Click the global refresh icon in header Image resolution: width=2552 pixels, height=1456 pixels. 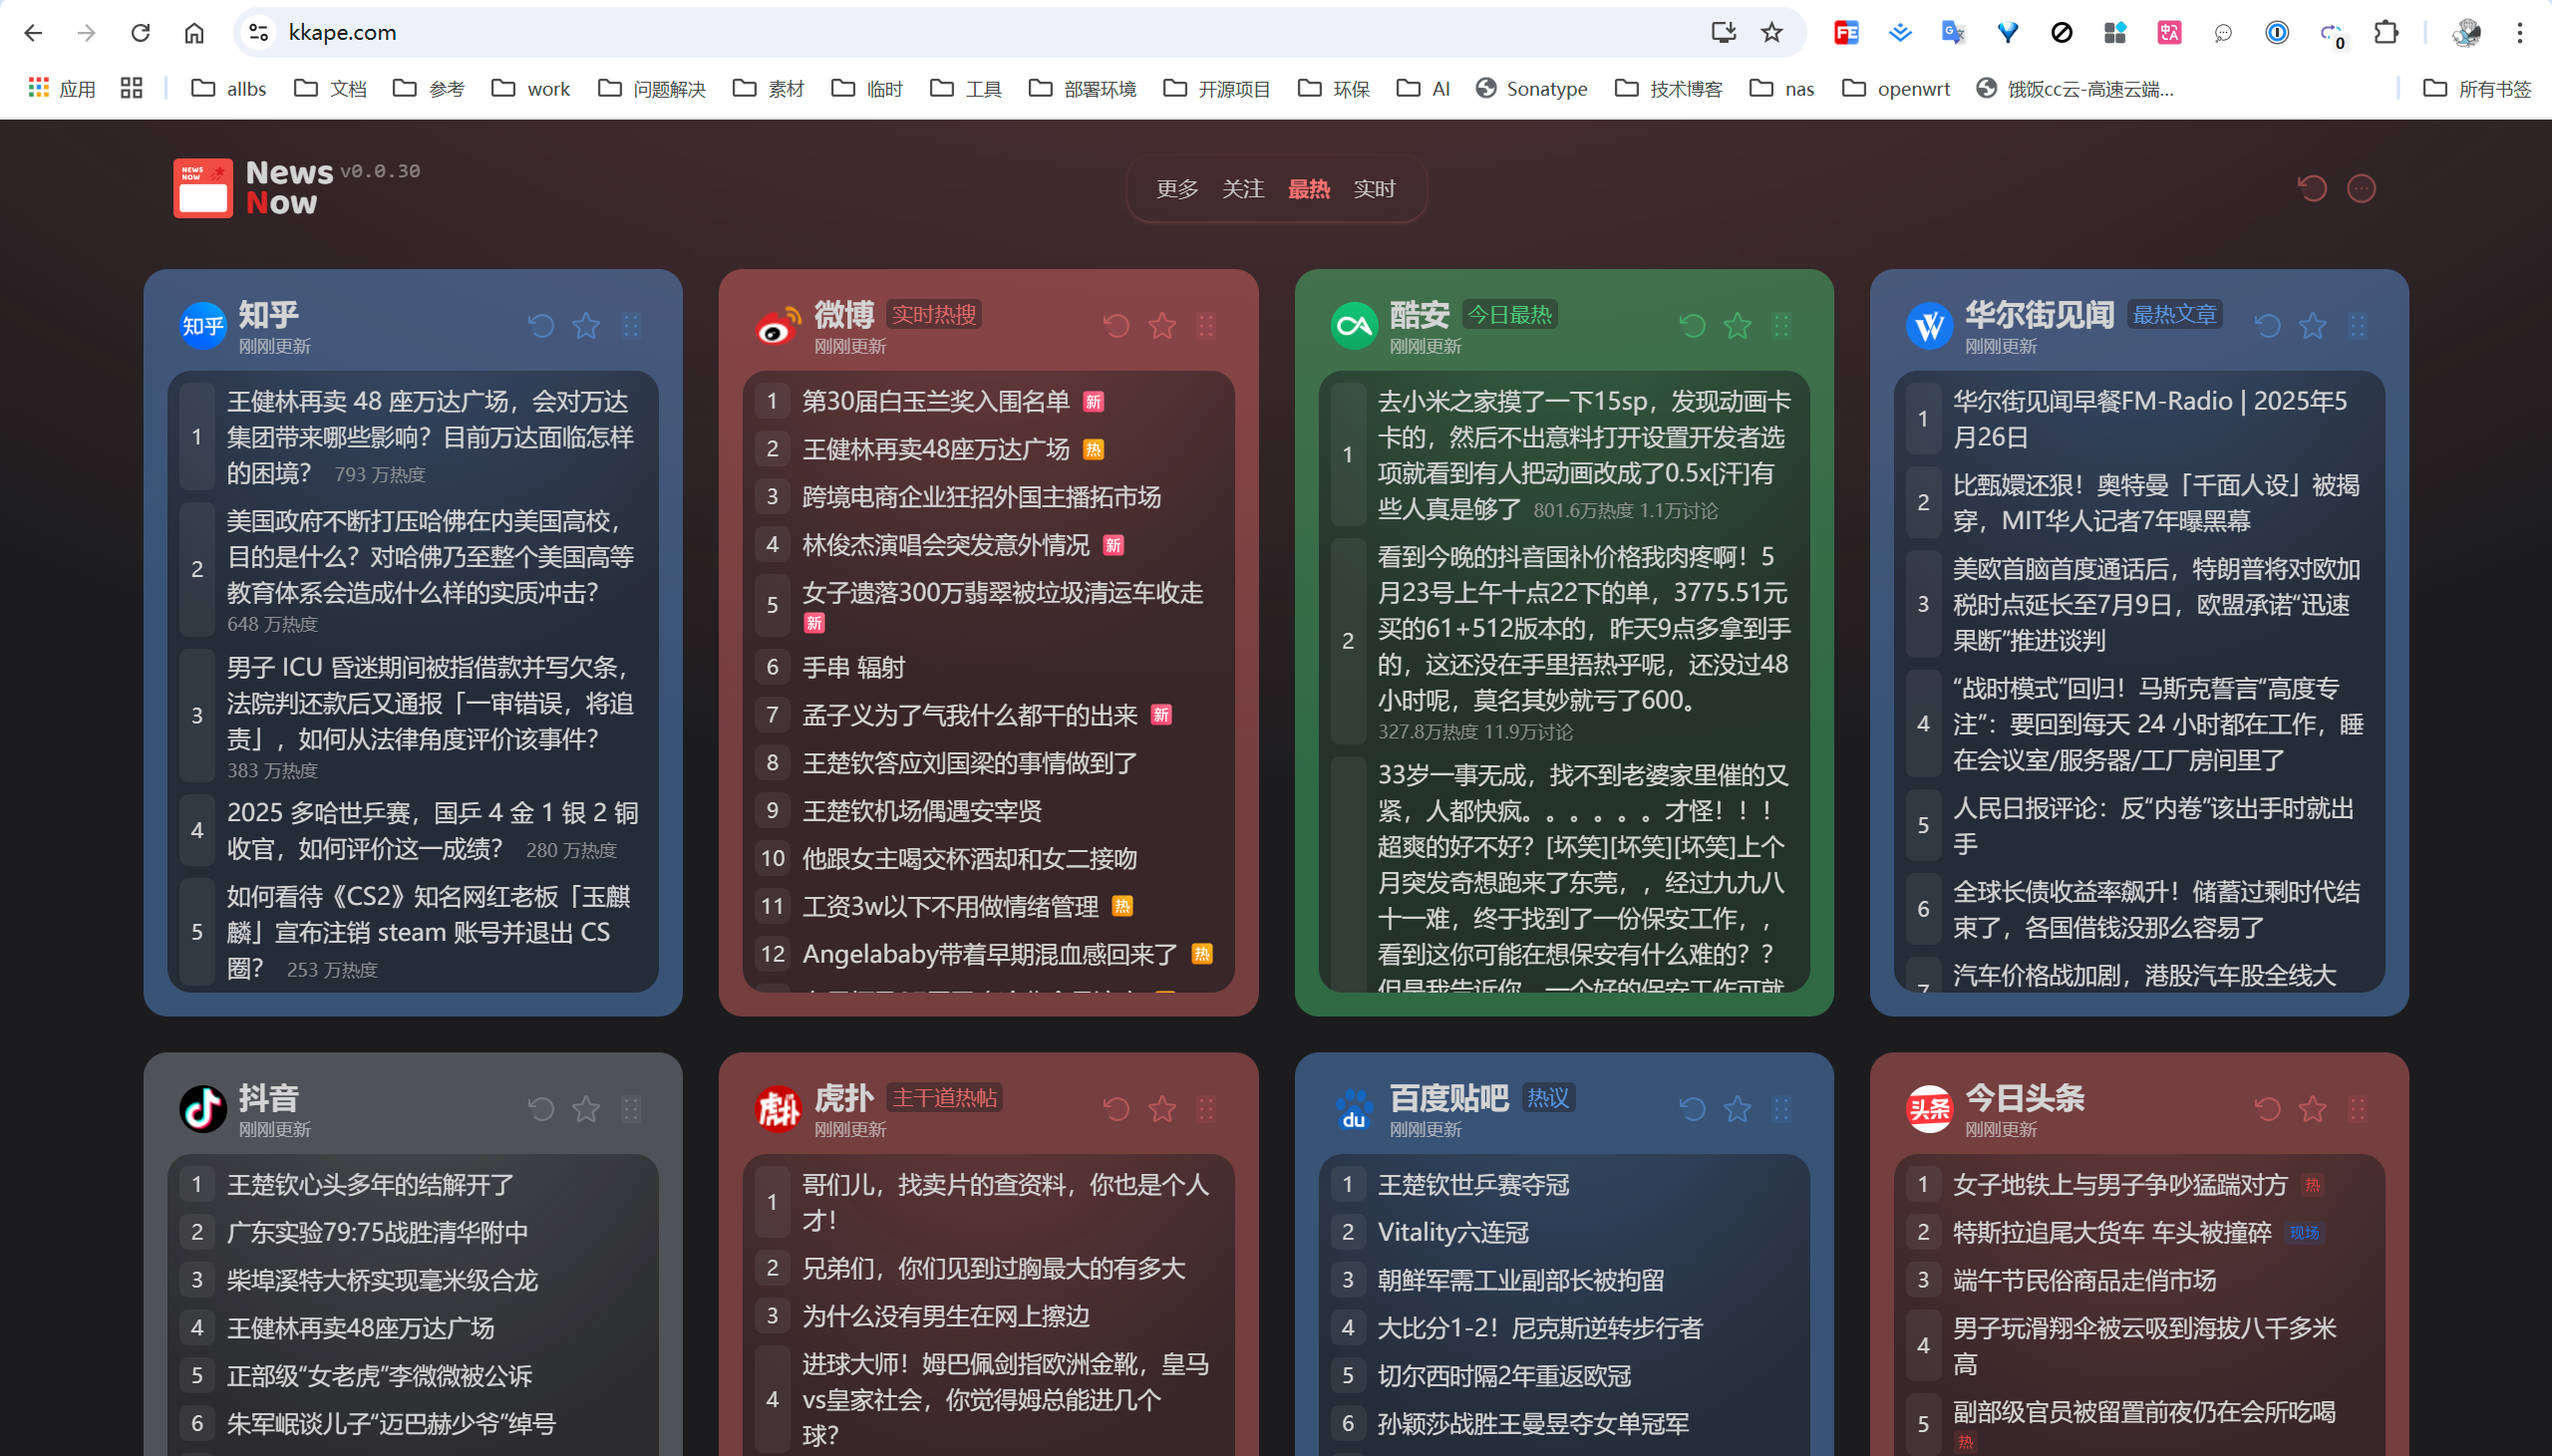coord(2312,188)
